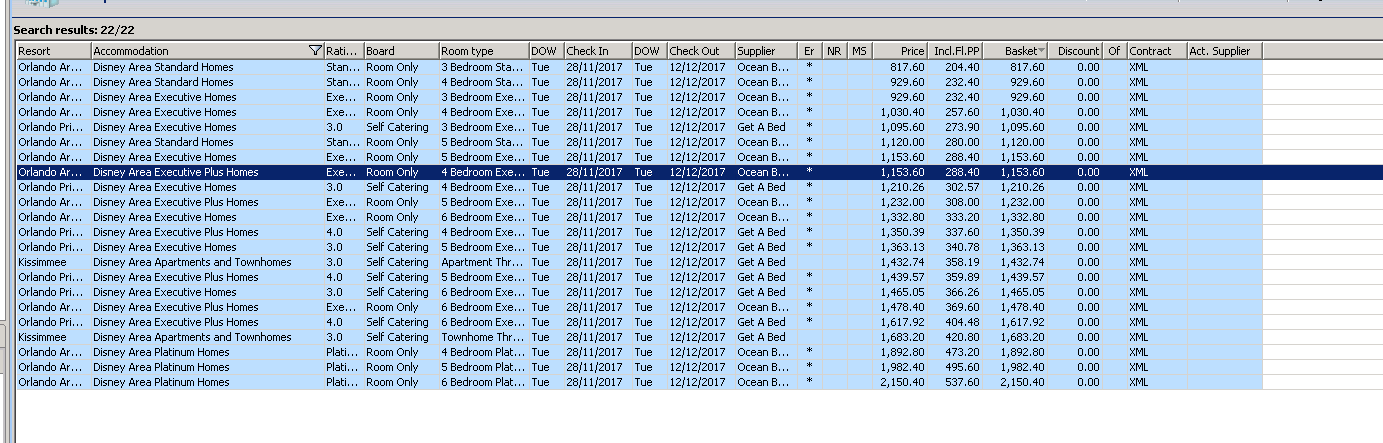Click 1,617.92 in the Price column
The height and width of the screenshot is (443, 1383).
click(x=902, y=322)
